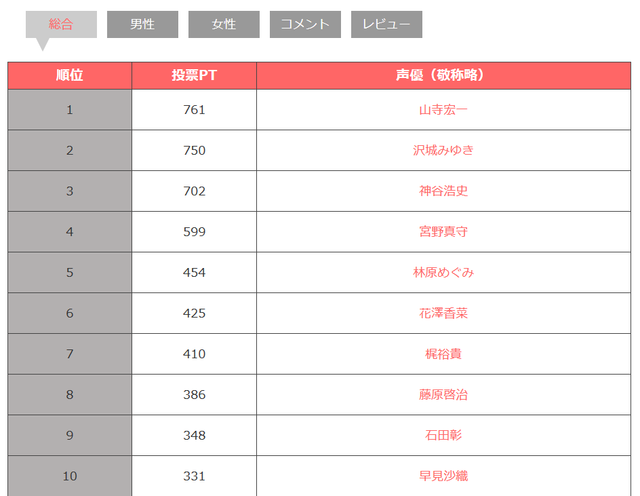
Task: Click 林原めぐみ in the ranking
Action: 443,272
